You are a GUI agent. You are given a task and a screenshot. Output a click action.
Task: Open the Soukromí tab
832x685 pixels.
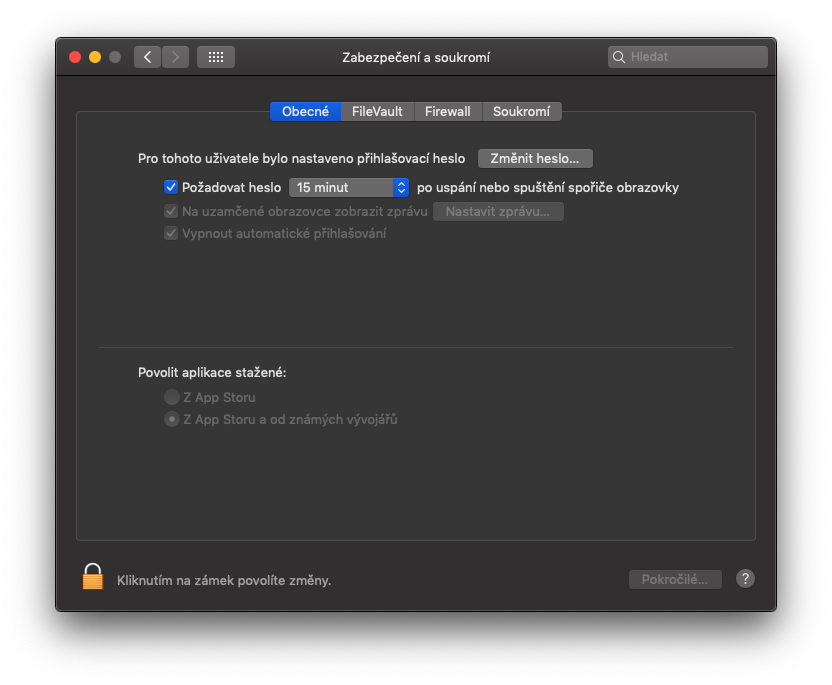click(521, 112)
